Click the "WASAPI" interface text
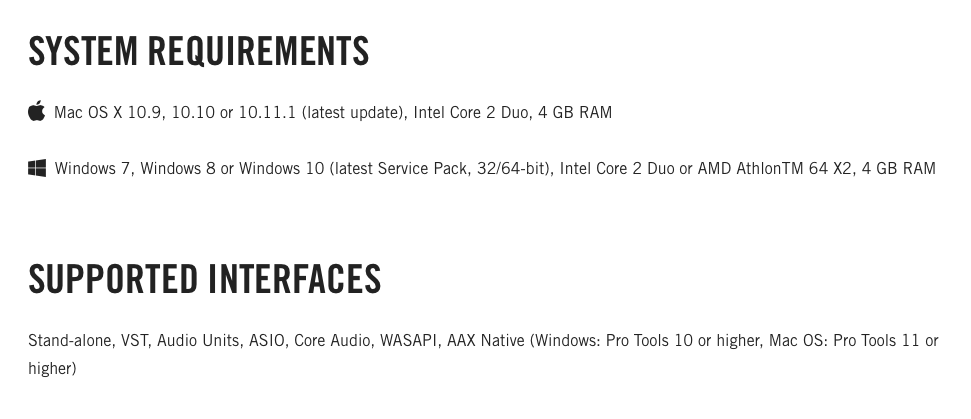The image size is (971, 419). (x=408, y=340)
